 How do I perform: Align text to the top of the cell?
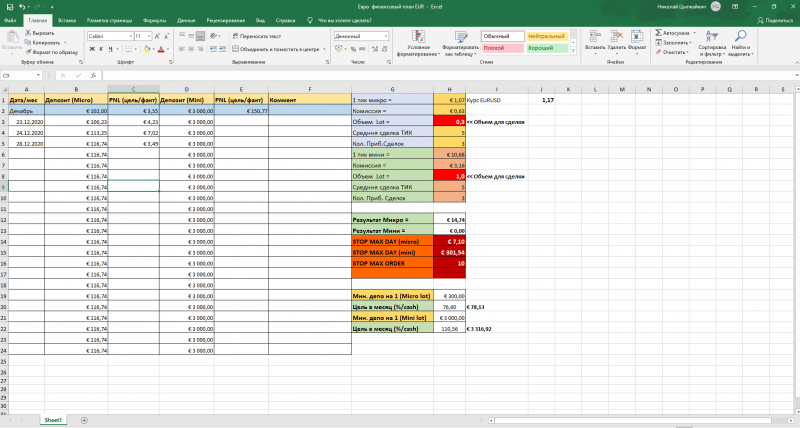(x=182, y=36)
